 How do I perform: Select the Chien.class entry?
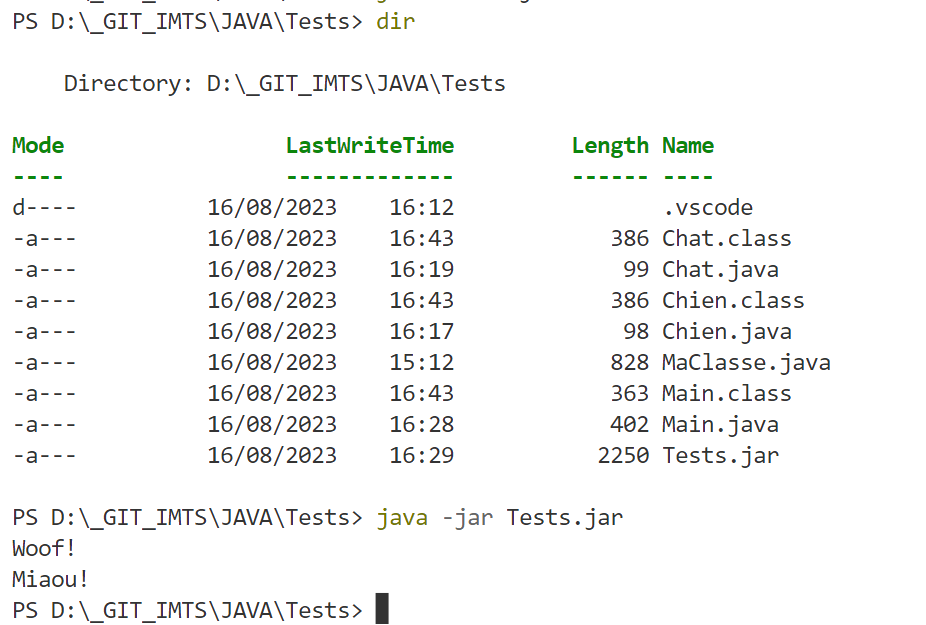(x=733, y=301)
